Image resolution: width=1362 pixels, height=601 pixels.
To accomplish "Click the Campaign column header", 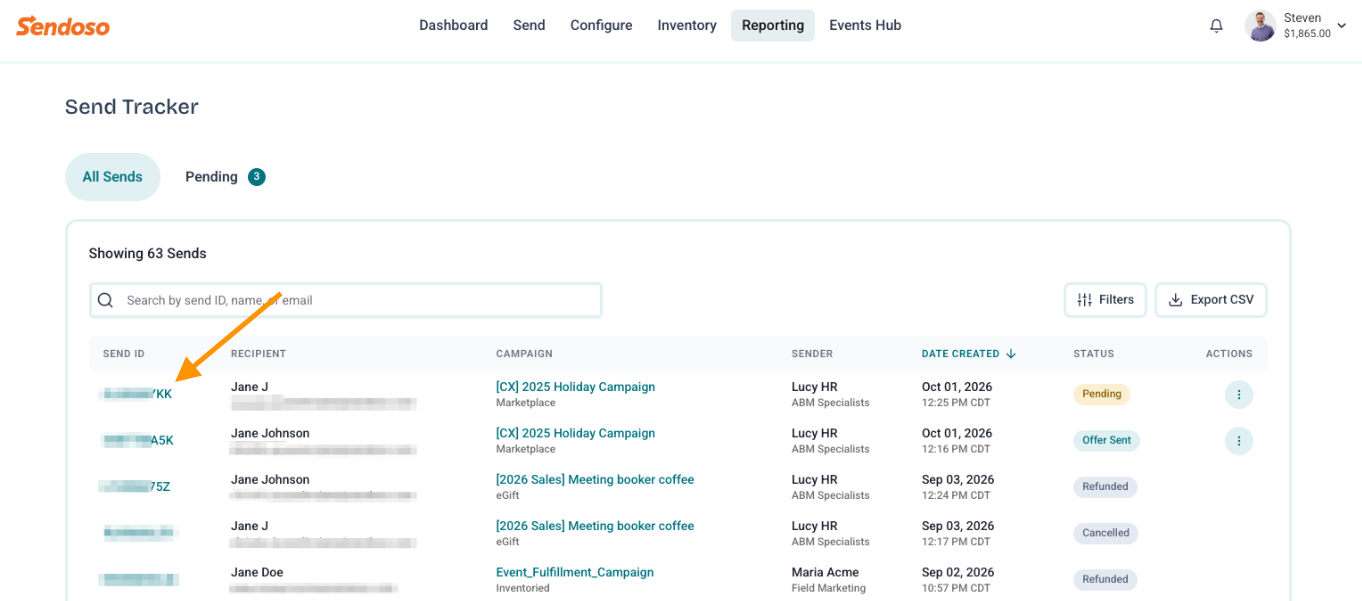I will coord(524,354).
